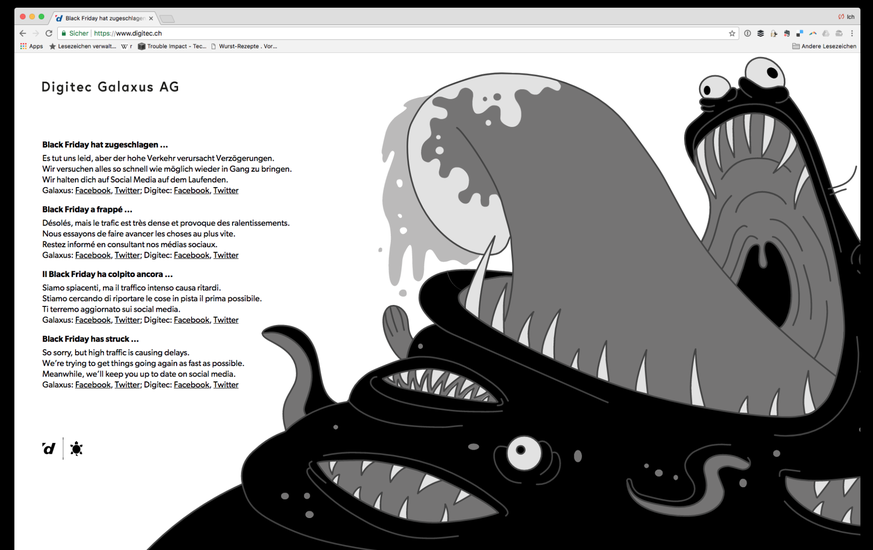Click the Buffer stacked-layers extension icon
The height and width of the screenshot is (550, 873).
pyautogui.click(x=760, y=33)
